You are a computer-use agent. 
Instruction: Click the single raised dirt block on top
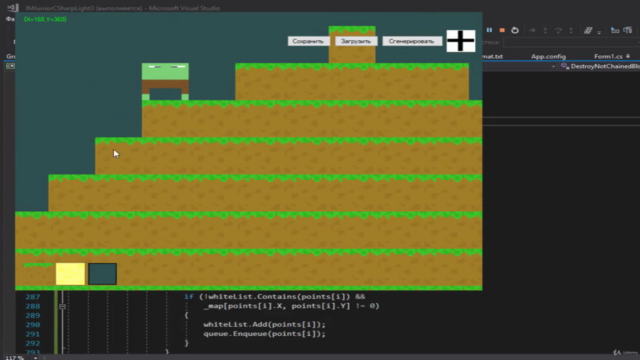[x=352, y=45]
